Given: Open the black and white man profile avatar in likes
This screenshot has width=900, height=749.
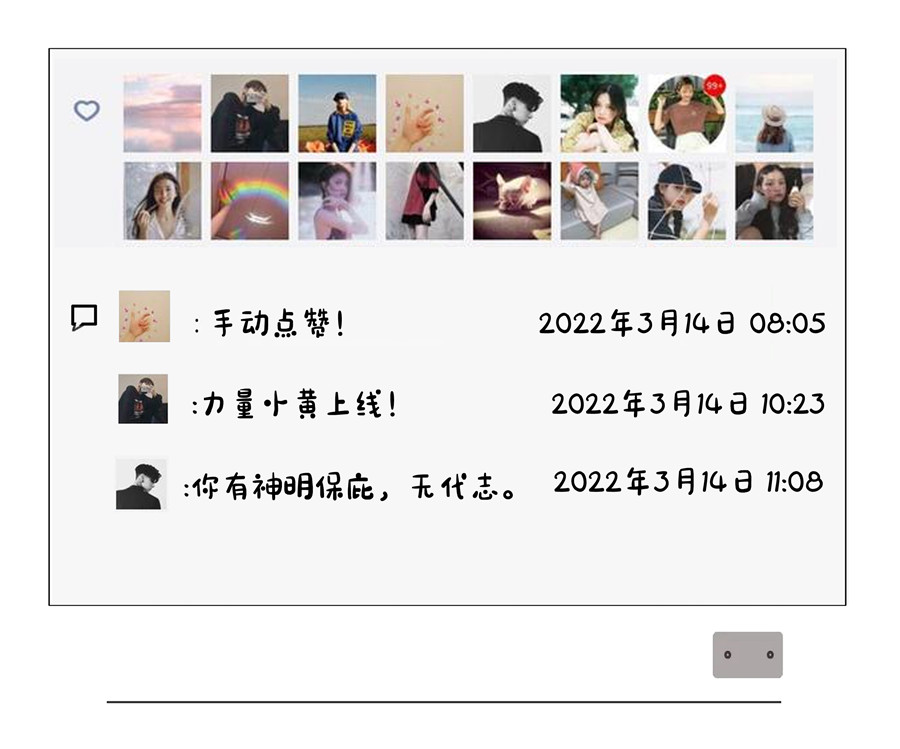Looking at the screenshot, I should [x=512, y=115].
